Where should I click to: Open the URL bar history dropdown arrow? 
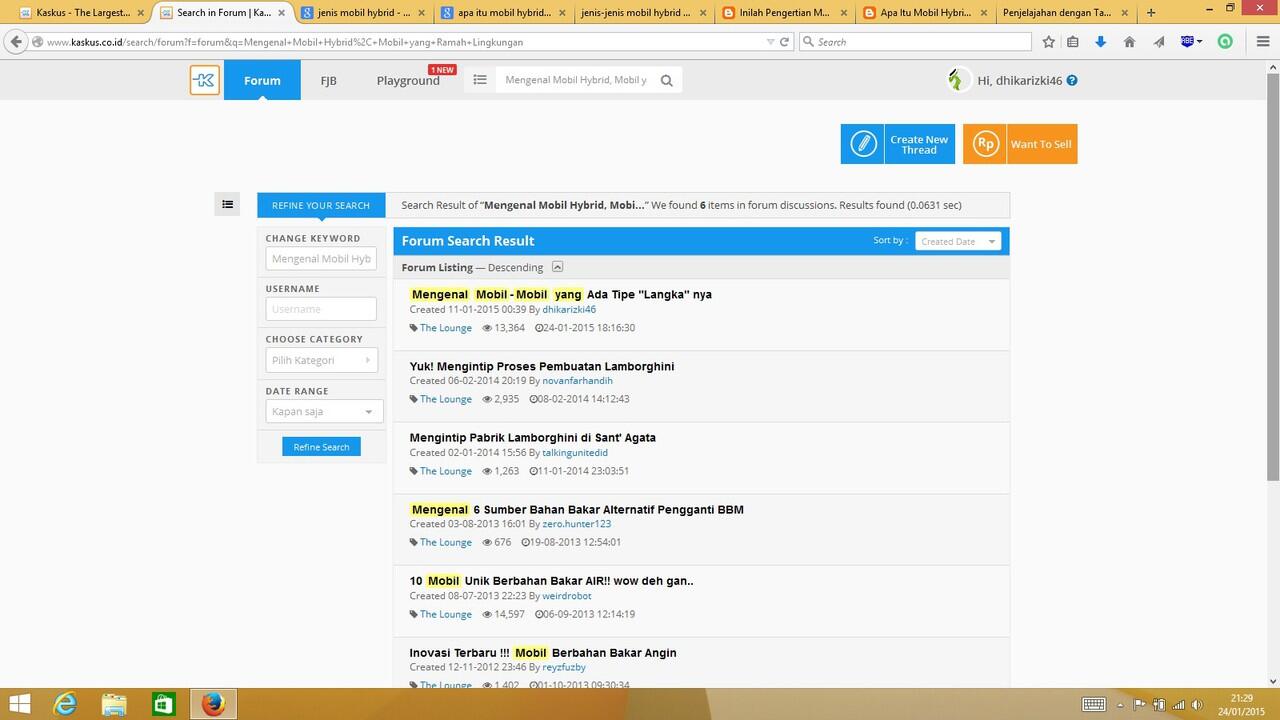(770, 42)
